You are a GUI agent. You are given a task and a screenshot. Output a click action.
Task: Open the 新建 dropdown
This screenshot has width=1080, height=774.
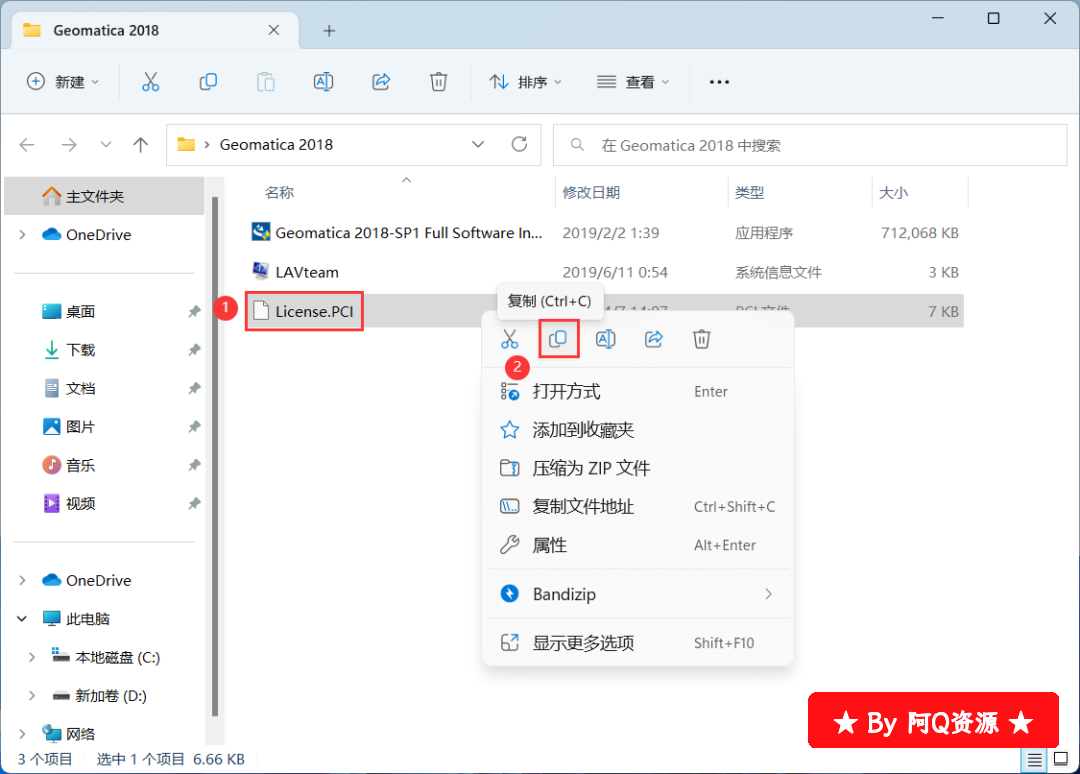63,82
